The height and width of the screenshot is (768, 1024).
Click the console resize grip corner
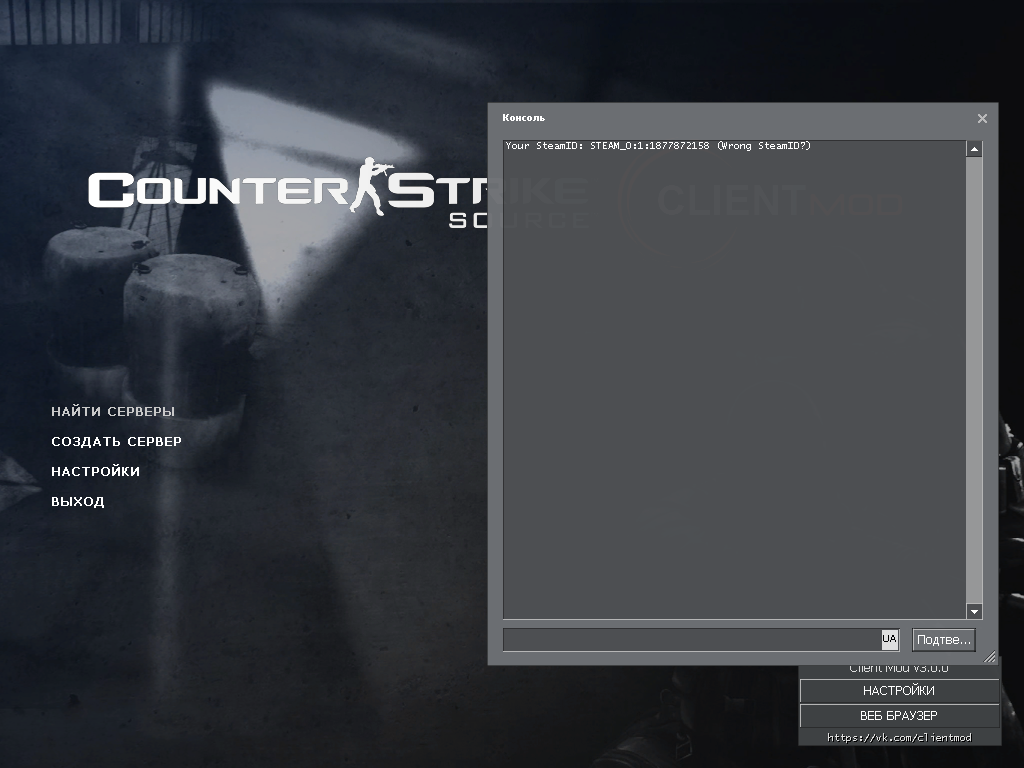[991, 657]
